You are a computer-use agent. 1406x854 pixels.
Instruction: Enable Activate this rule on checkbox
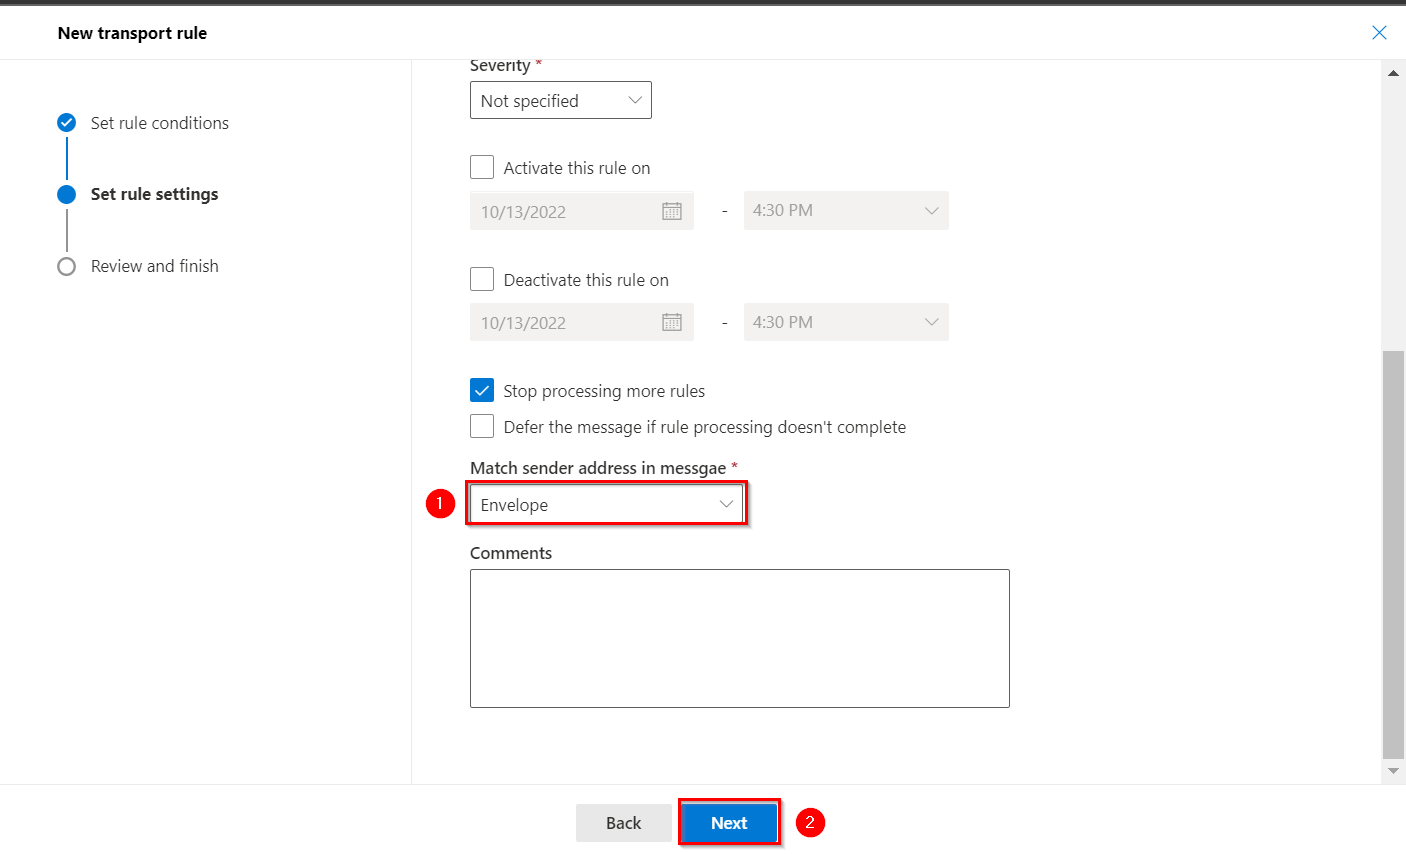pos(482,167)
